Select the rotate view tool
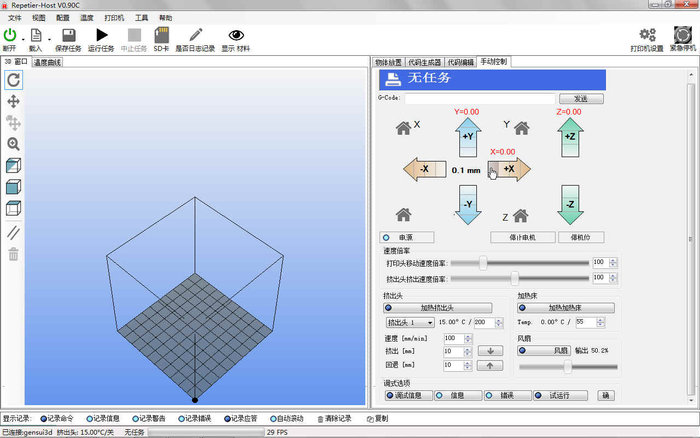 14,78
